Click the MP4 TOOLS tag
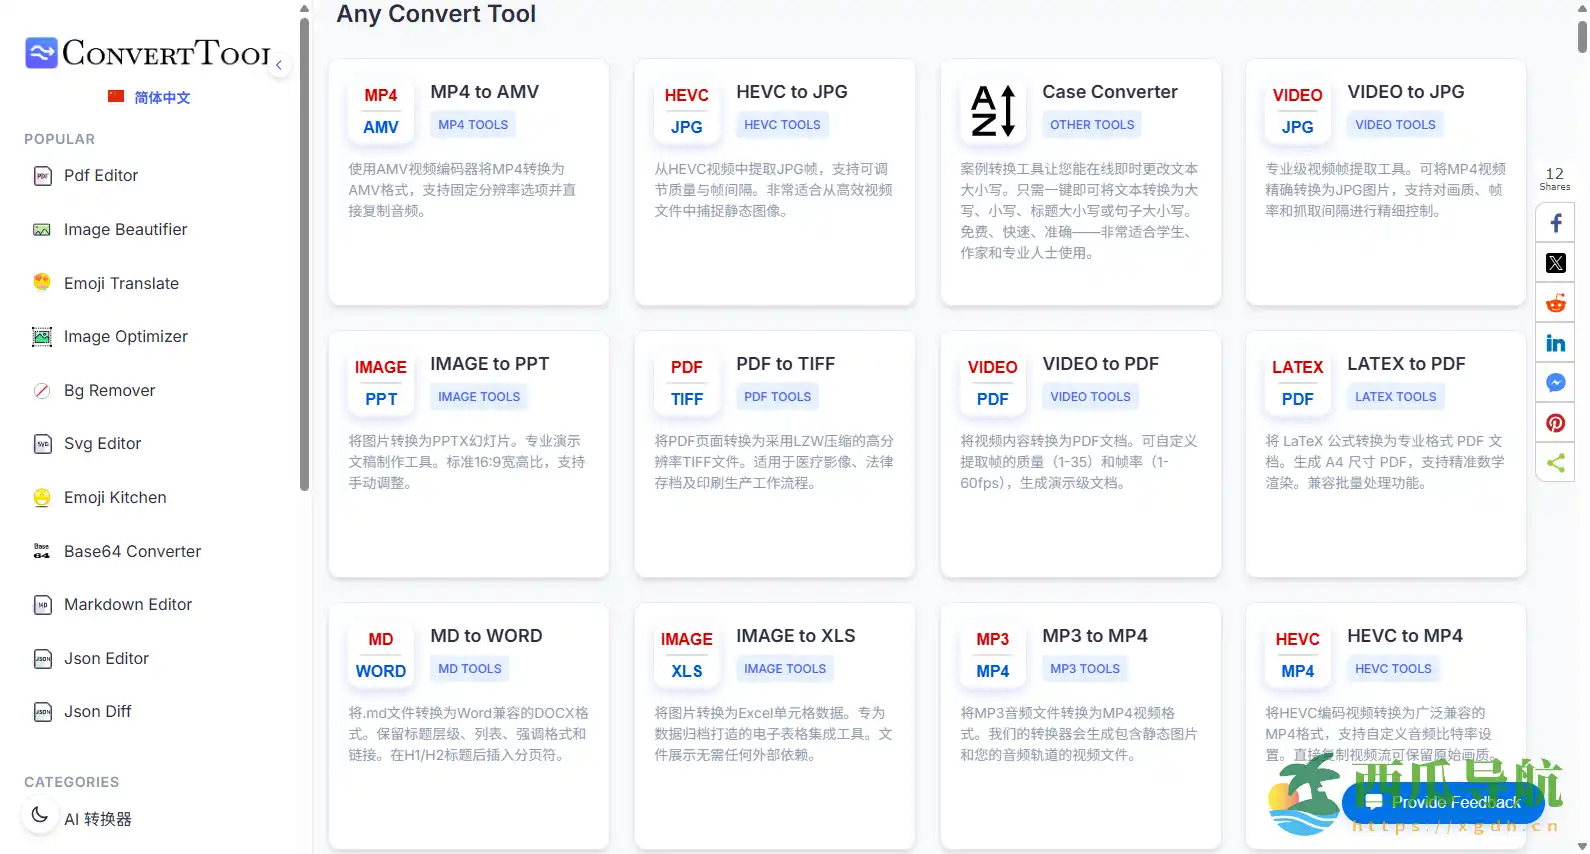The height and width of the screenshot is (854, 1590). [473, 125]
